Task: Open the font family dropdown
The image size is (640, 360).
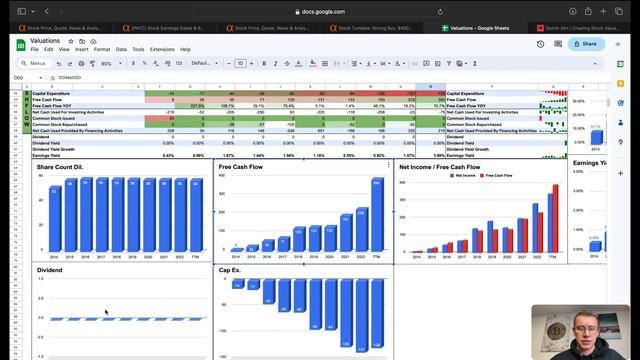Action: tap(205, 64)
